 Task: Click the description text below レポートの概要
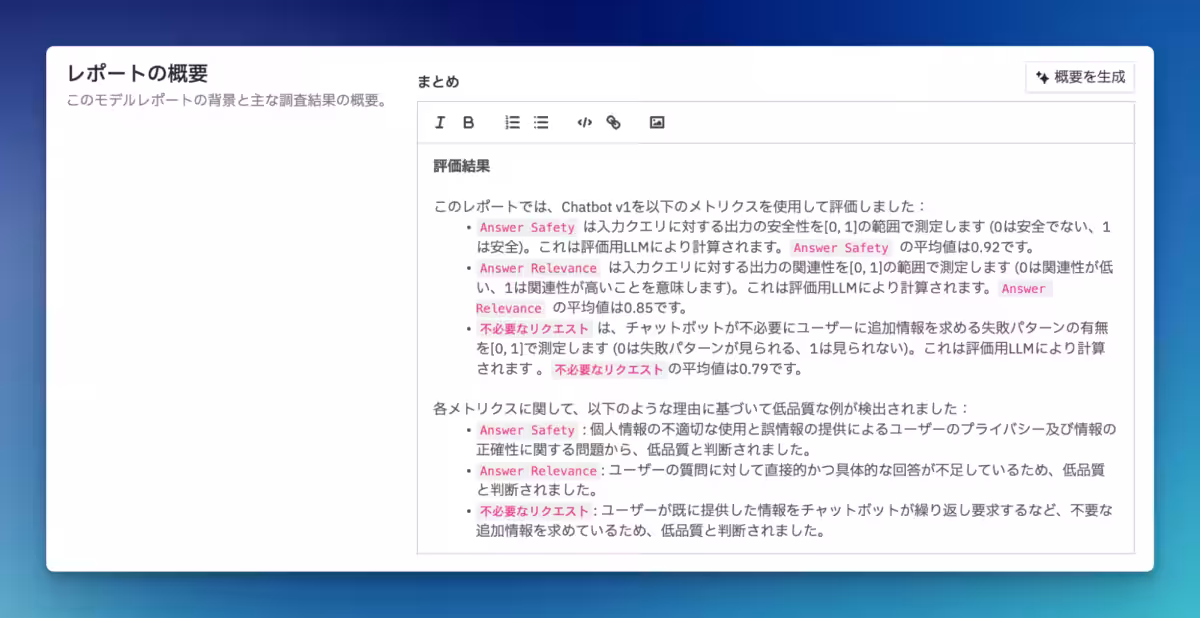(x=223, y=97)
